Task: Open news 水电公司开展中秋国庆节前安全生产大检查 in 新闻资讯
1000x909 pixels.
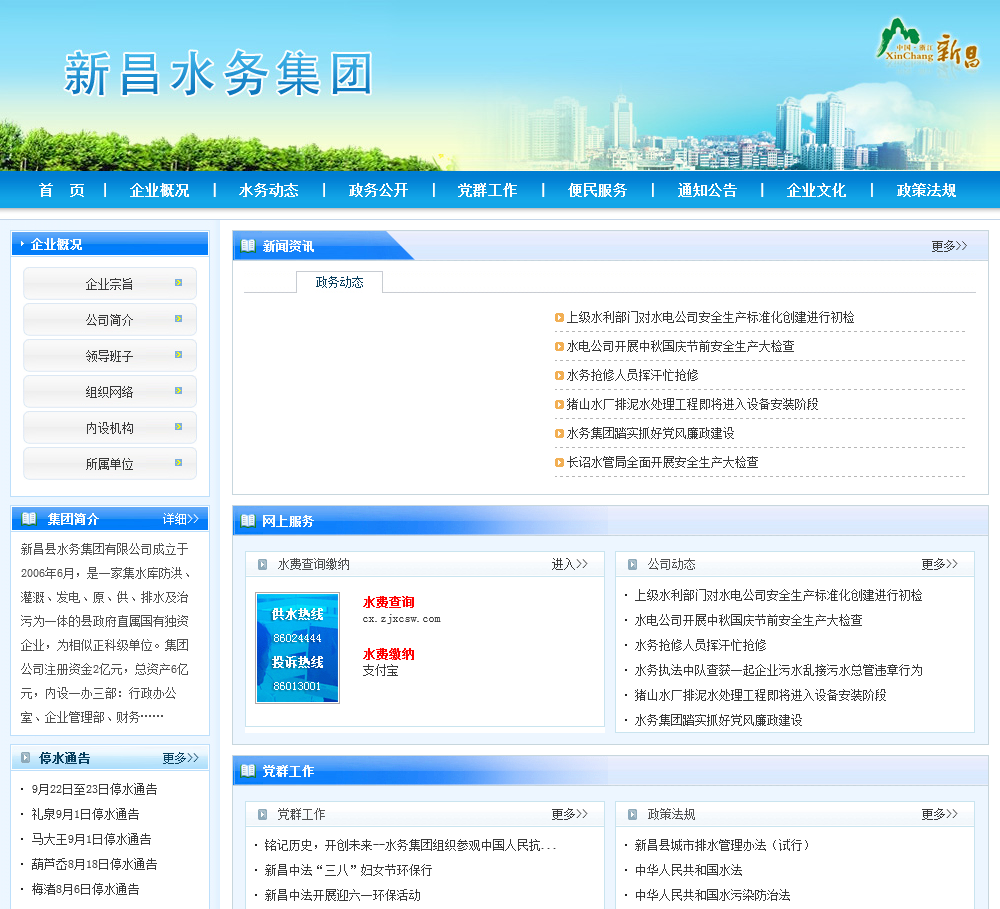Action: coord(680,346)
